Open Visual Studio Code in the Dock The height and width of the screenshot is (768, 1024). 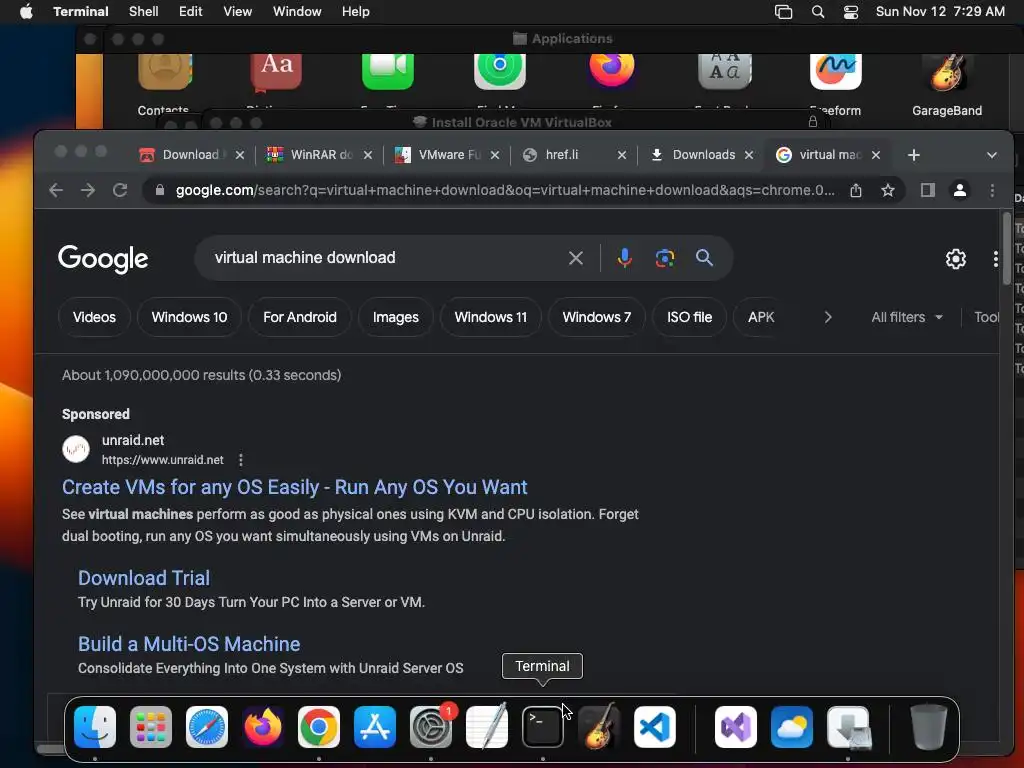click(654, 727)
